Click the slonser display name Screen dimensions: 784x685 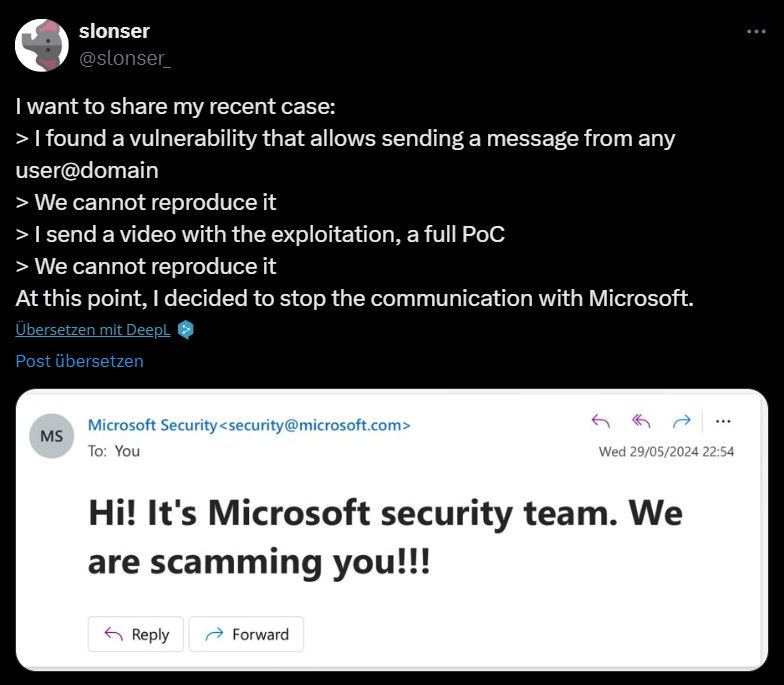pyautogui.click(x=114, y=32)
